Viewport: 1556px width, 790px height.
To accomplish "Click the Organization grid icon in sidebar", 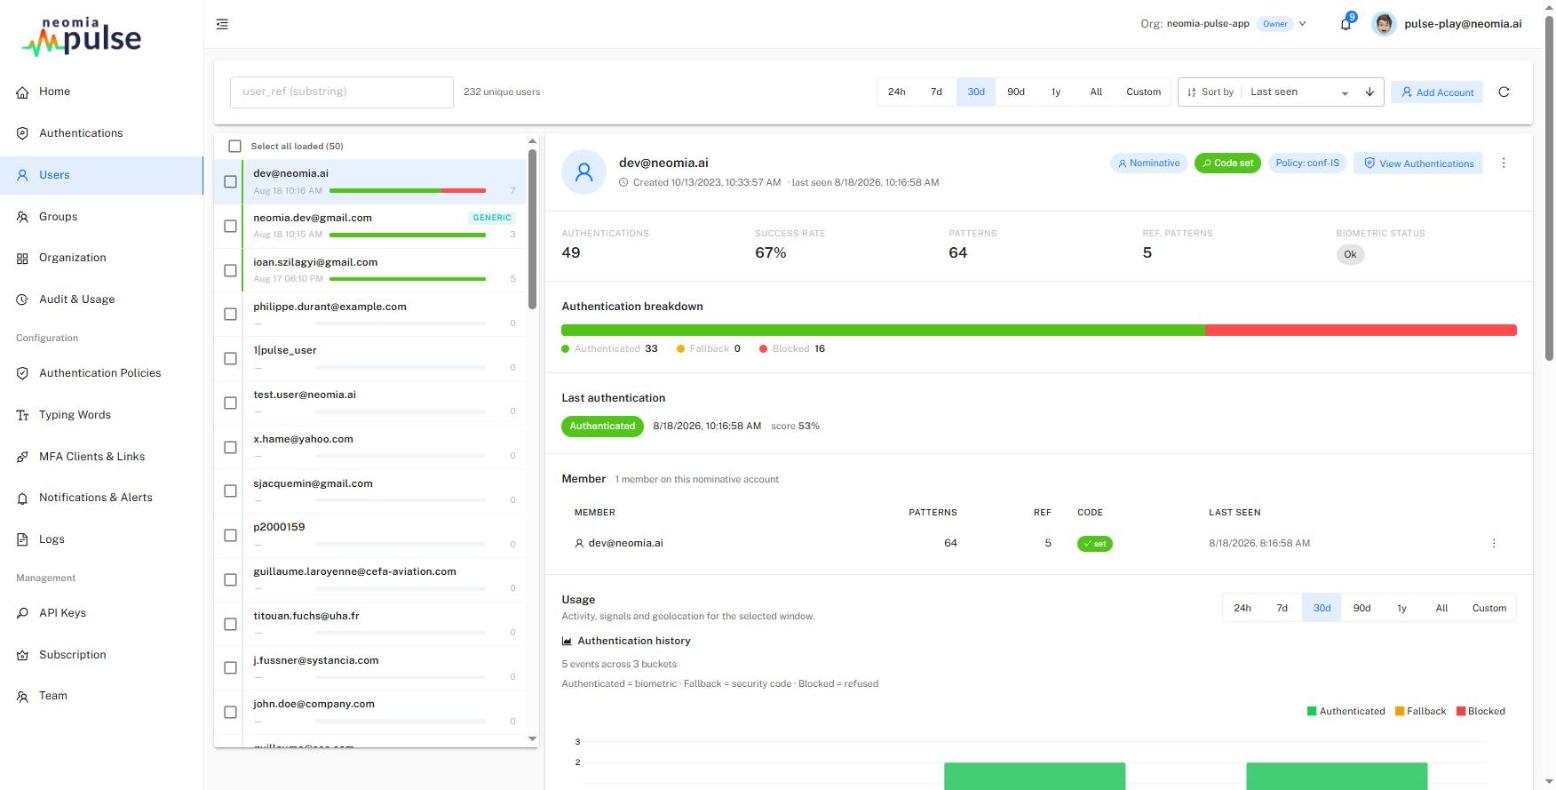I will 22,258.
